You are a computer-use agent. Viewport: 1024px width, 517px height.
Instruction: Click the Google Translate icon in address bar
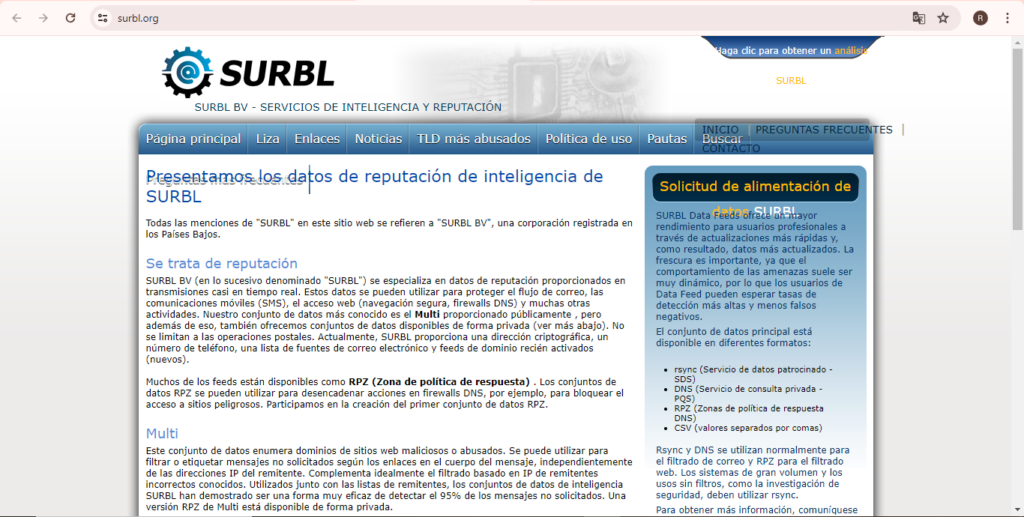pyautogui.click(x=919, y=18)
